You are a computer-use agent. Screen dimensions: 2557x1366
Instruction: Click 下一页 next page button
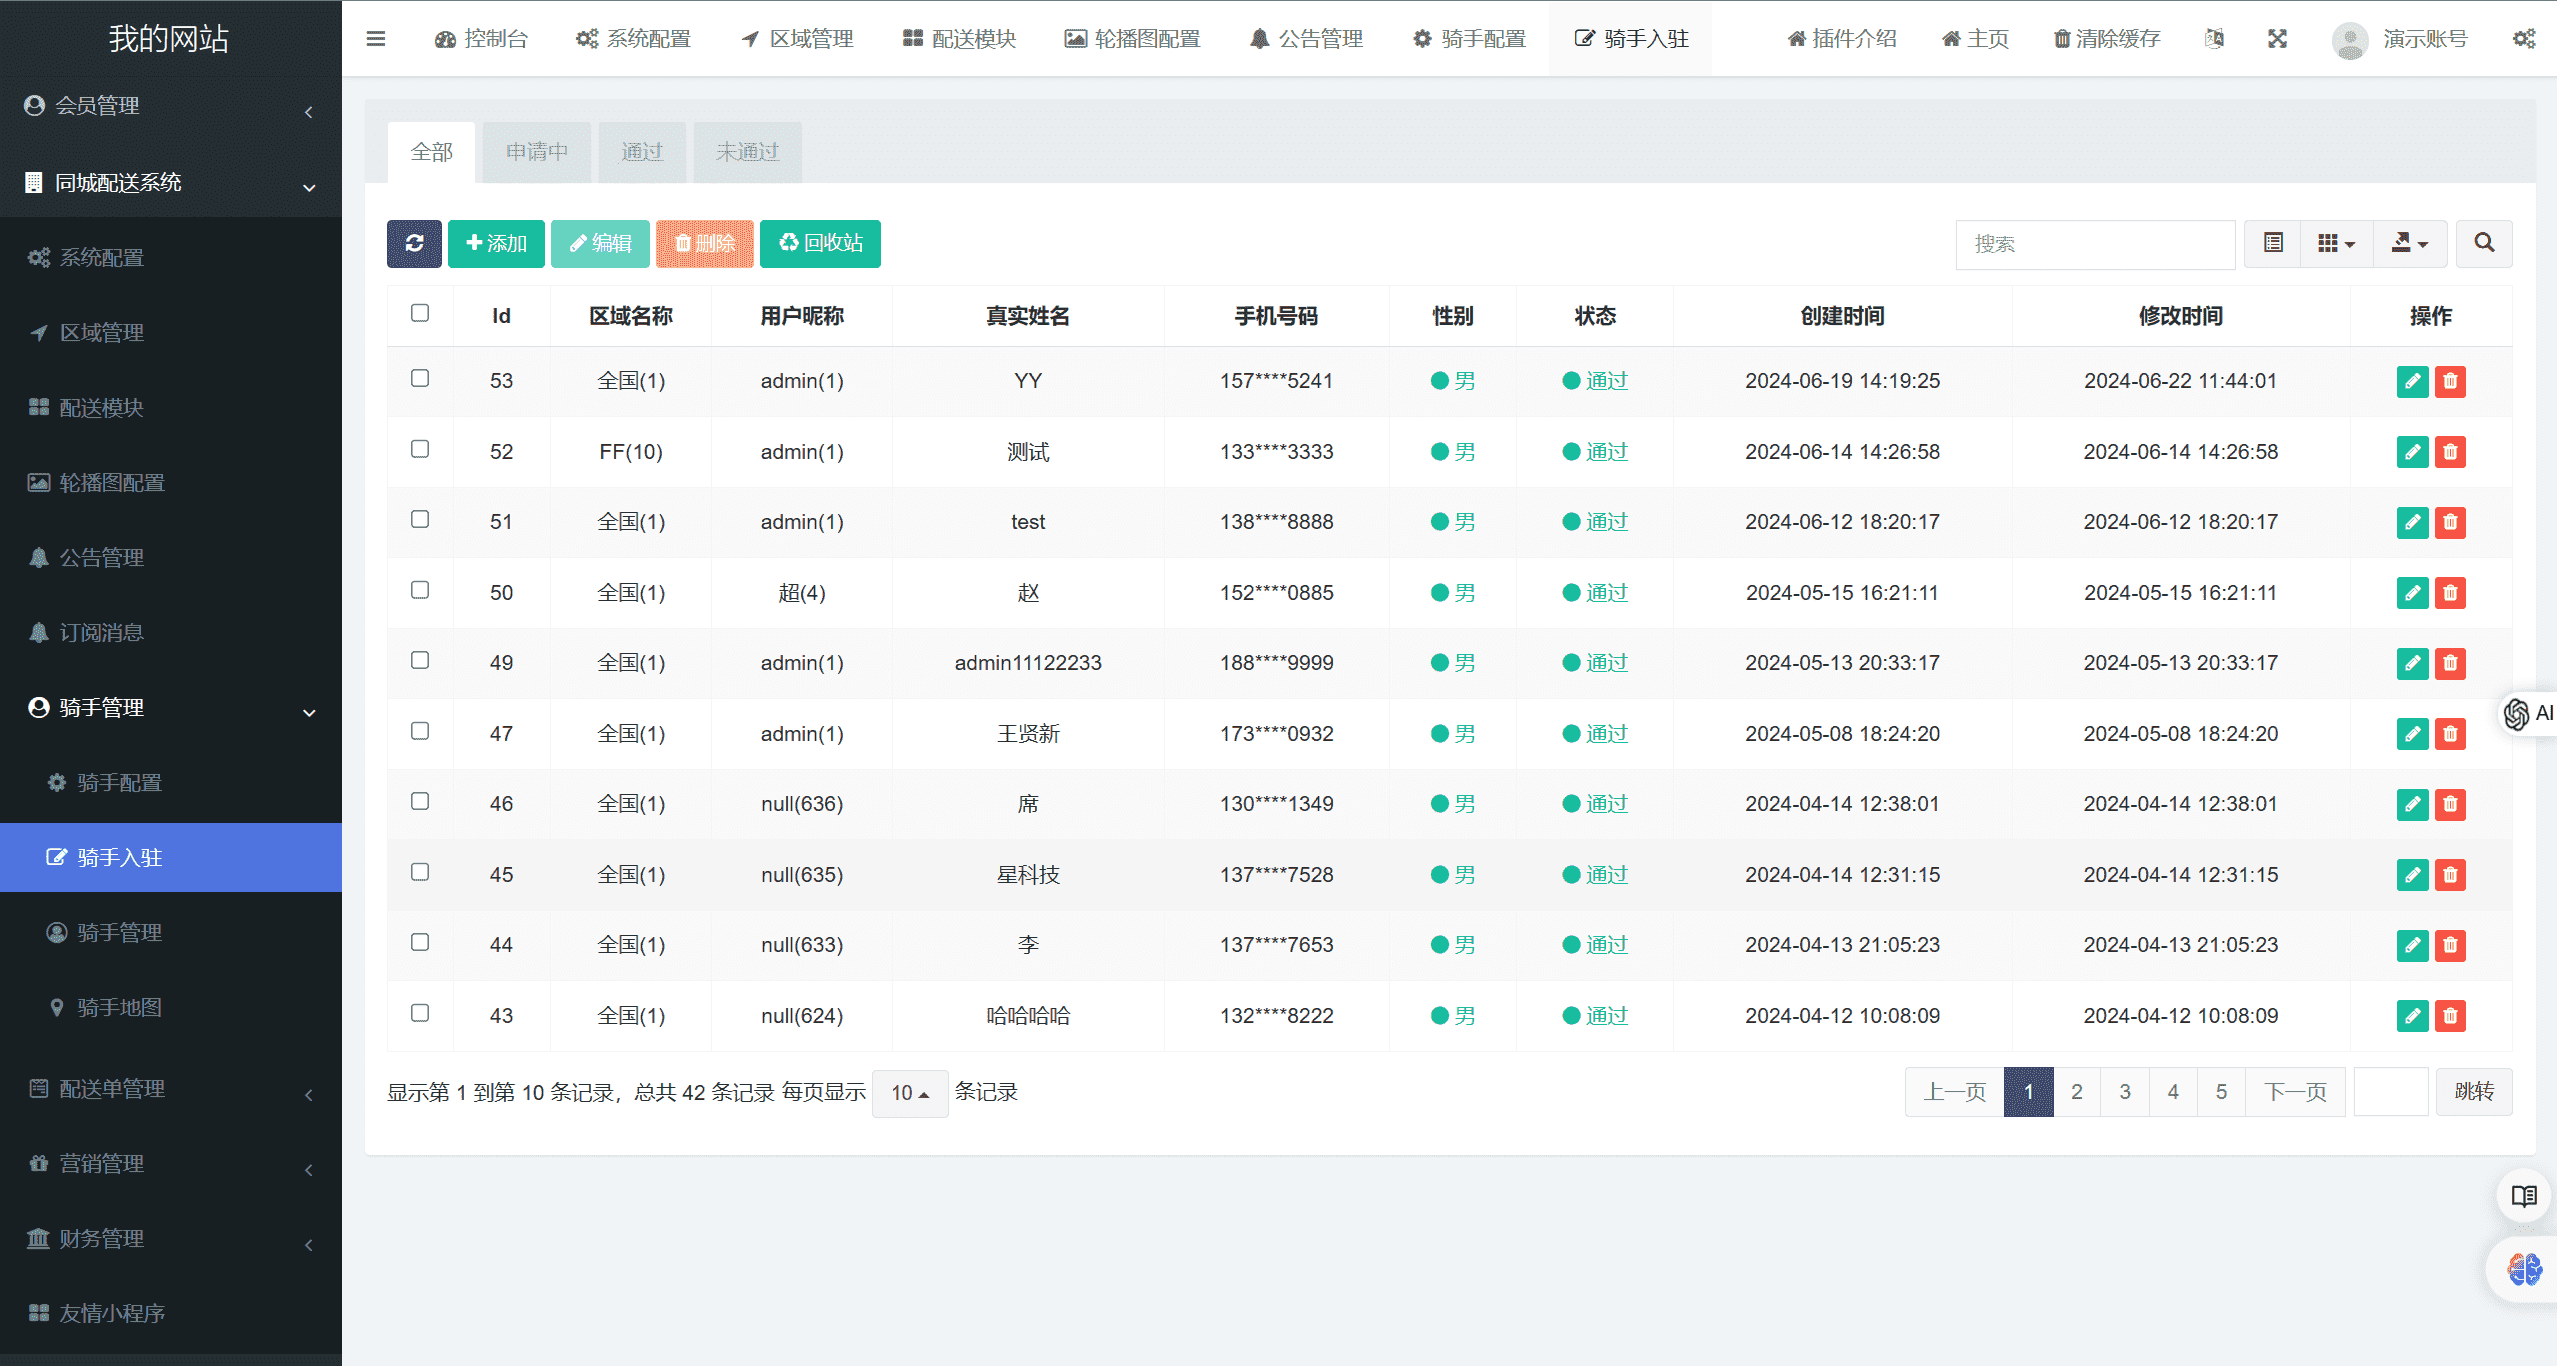click(x=2295, y=1092)
